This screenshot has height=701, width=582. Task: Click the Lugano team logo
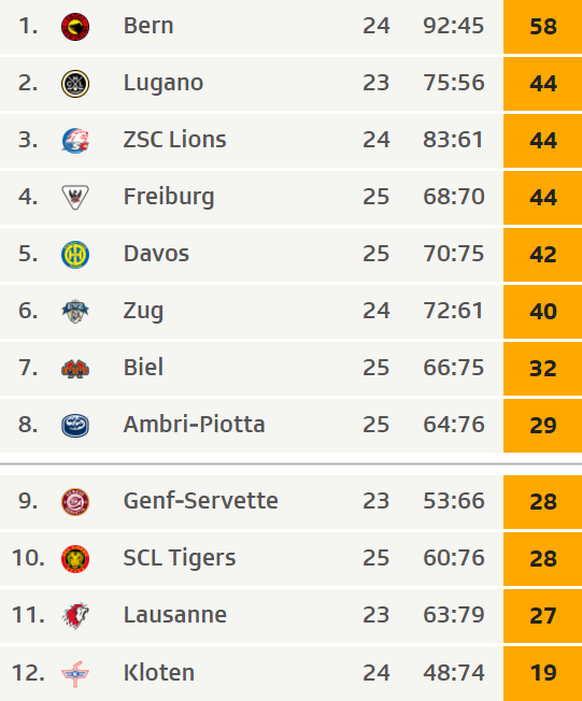[x=75, y=84]
